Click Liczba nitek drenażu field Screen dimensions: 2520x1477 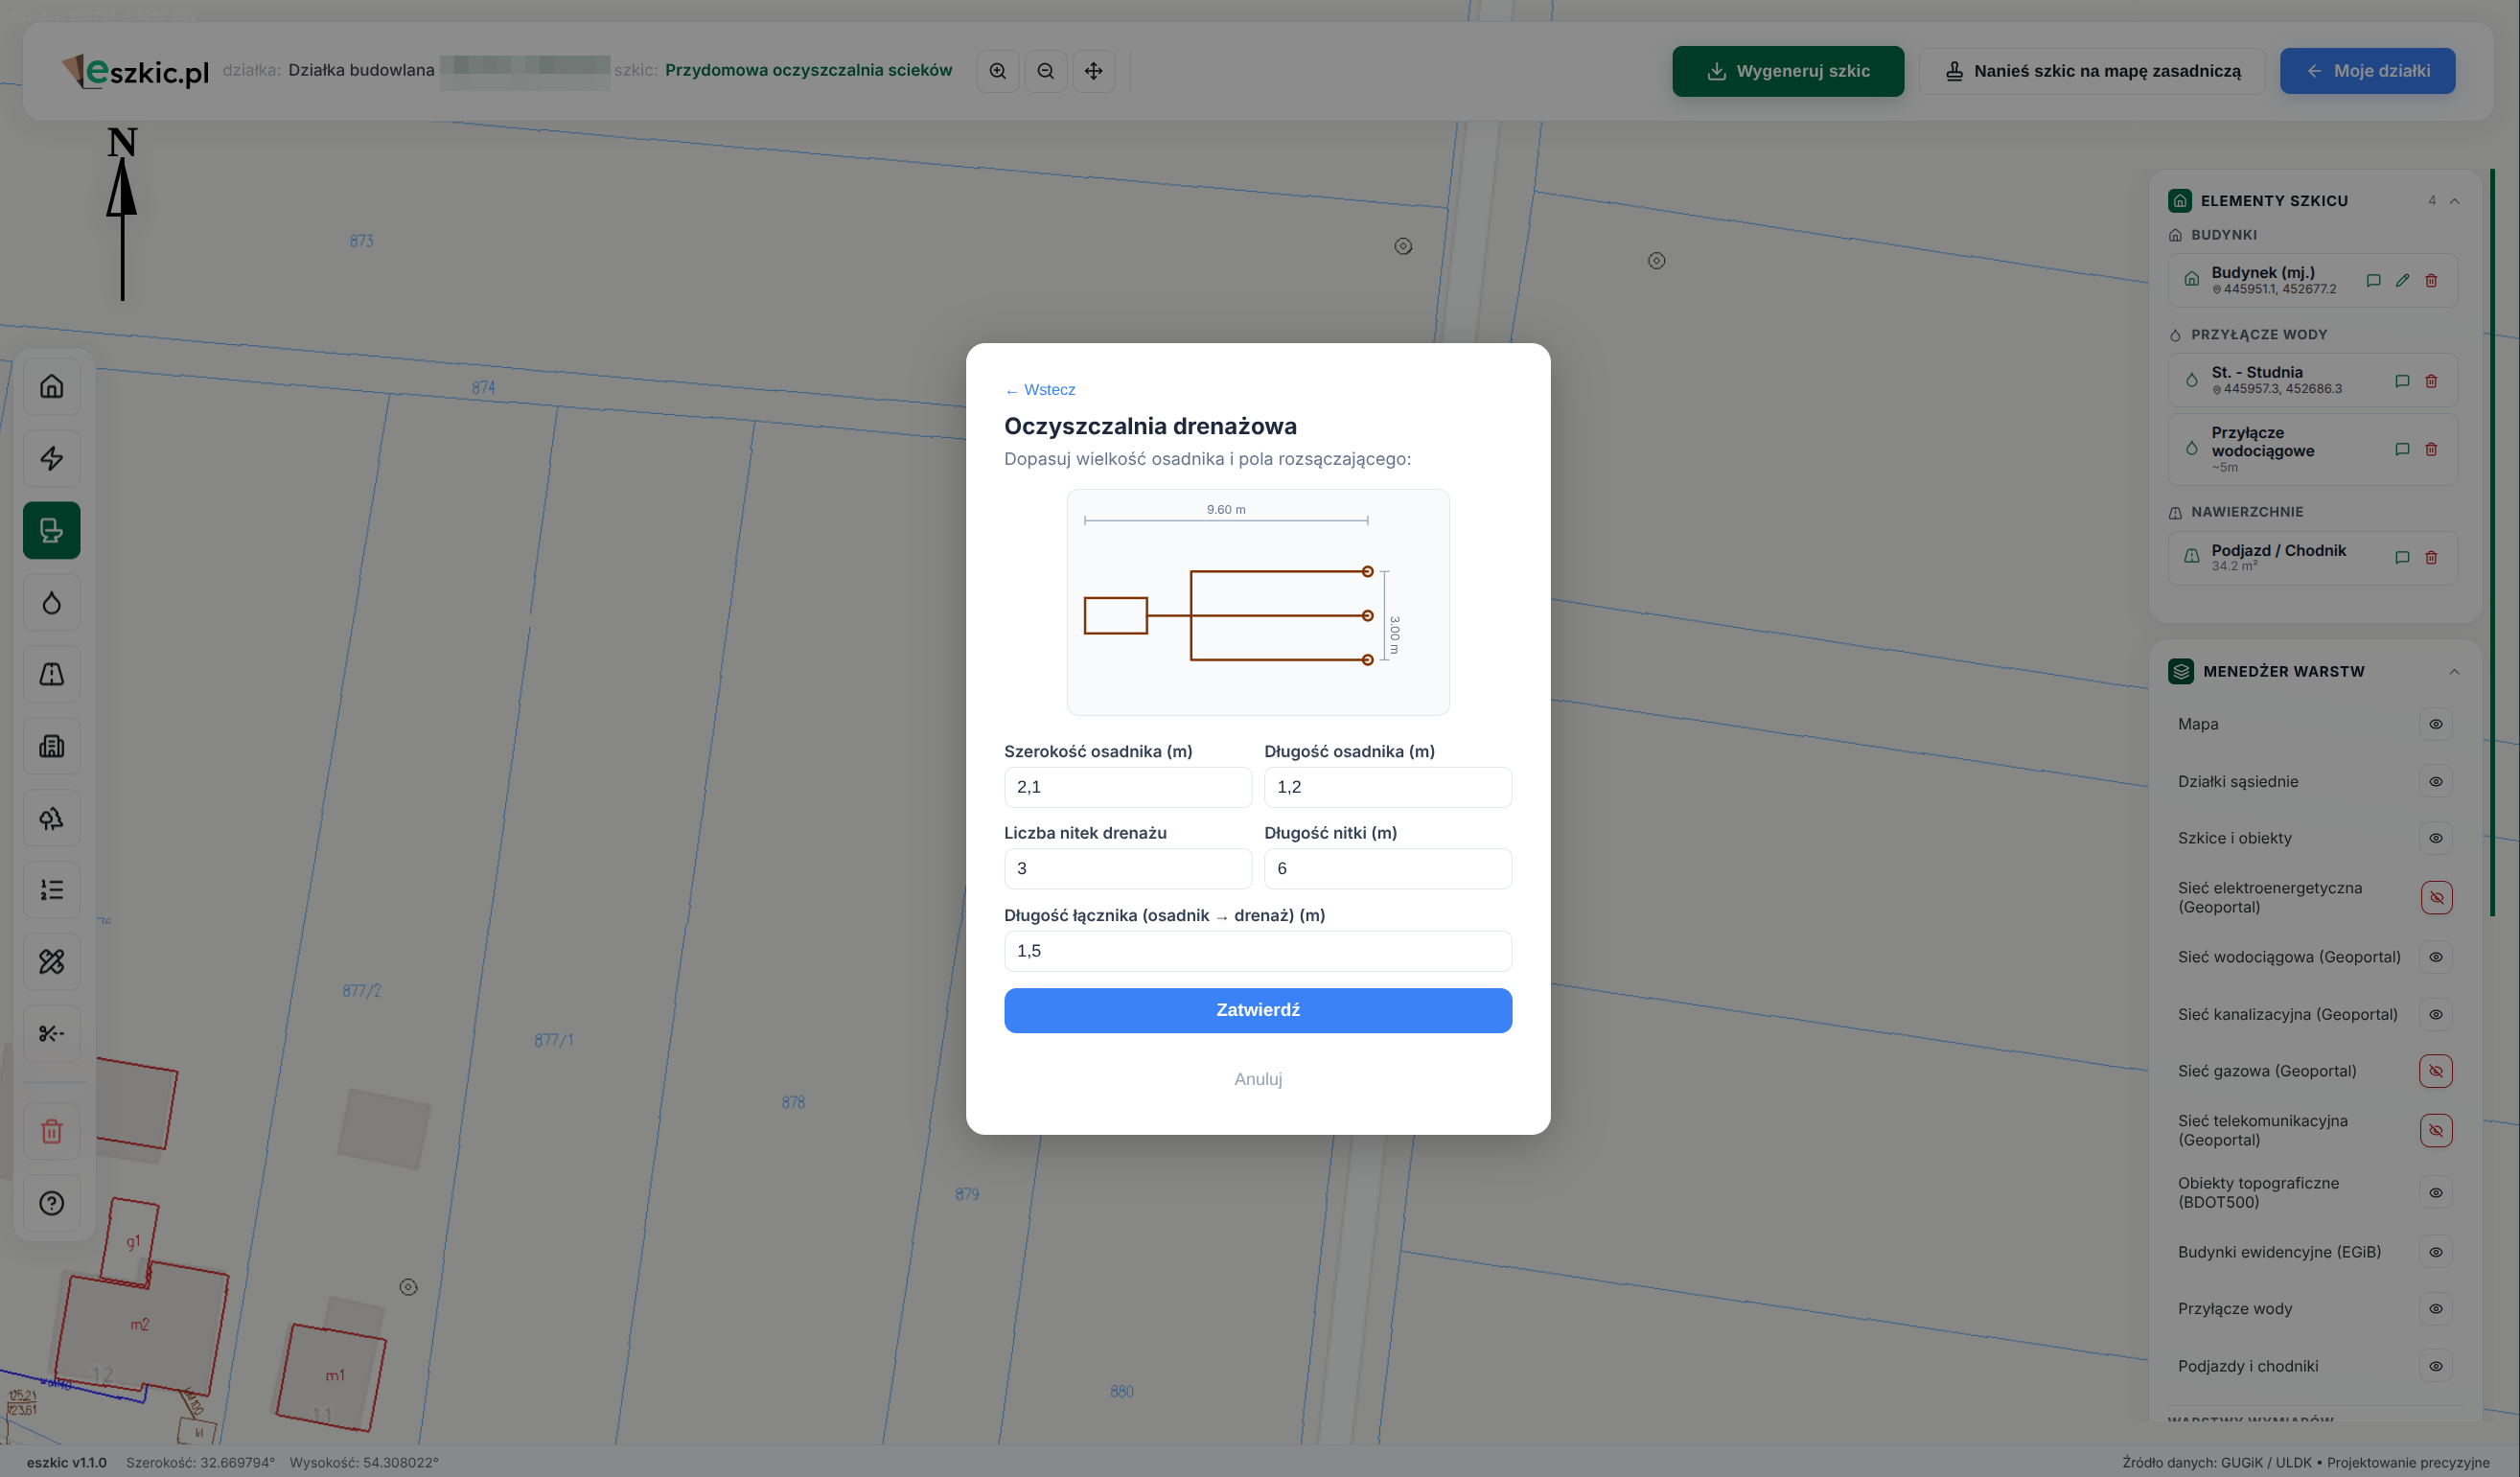click(1128, 869)
